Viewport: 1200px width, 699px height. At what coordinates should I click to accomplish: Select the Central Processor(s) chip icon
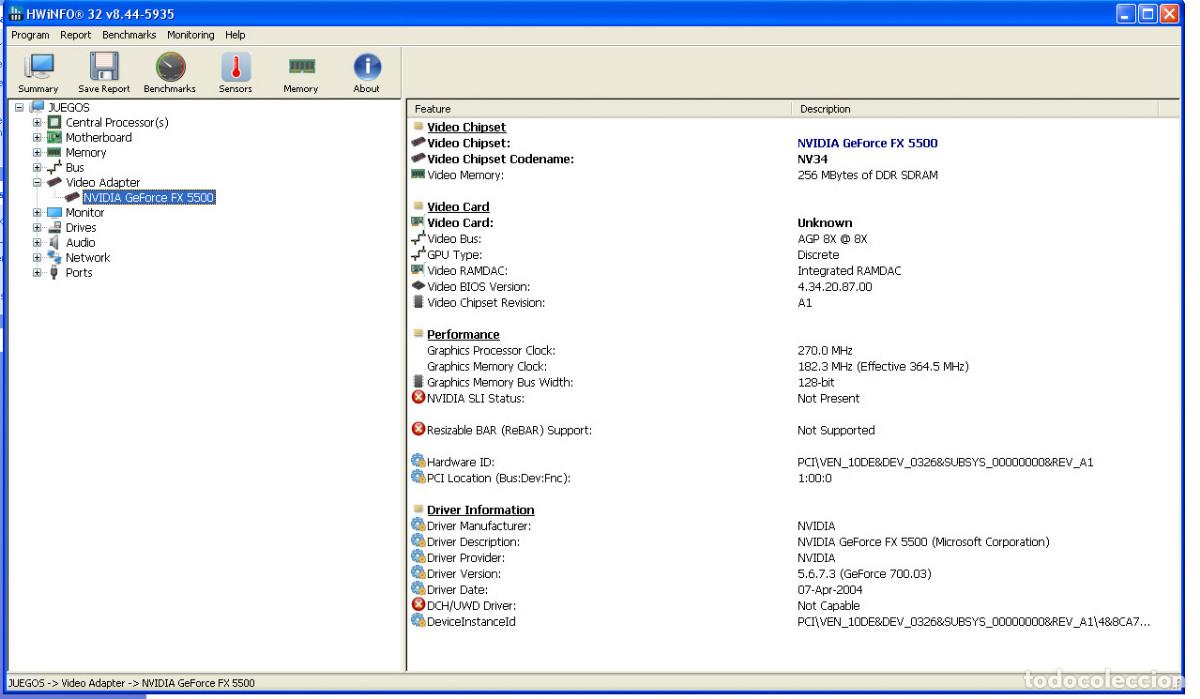(55, 122)
